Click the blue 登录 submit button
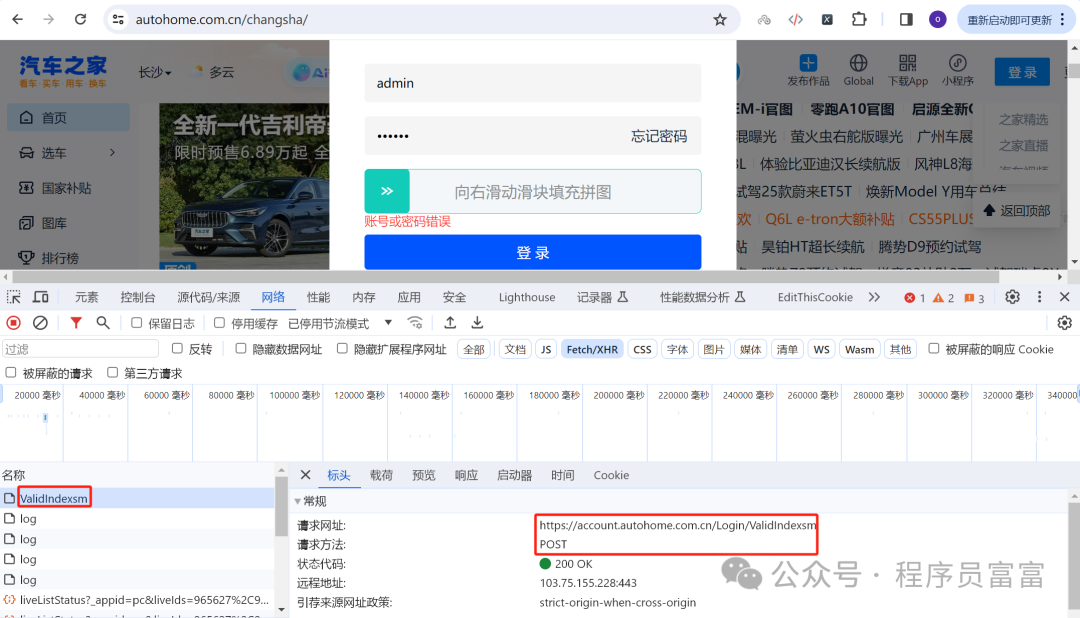 click(x=532, y=252)
